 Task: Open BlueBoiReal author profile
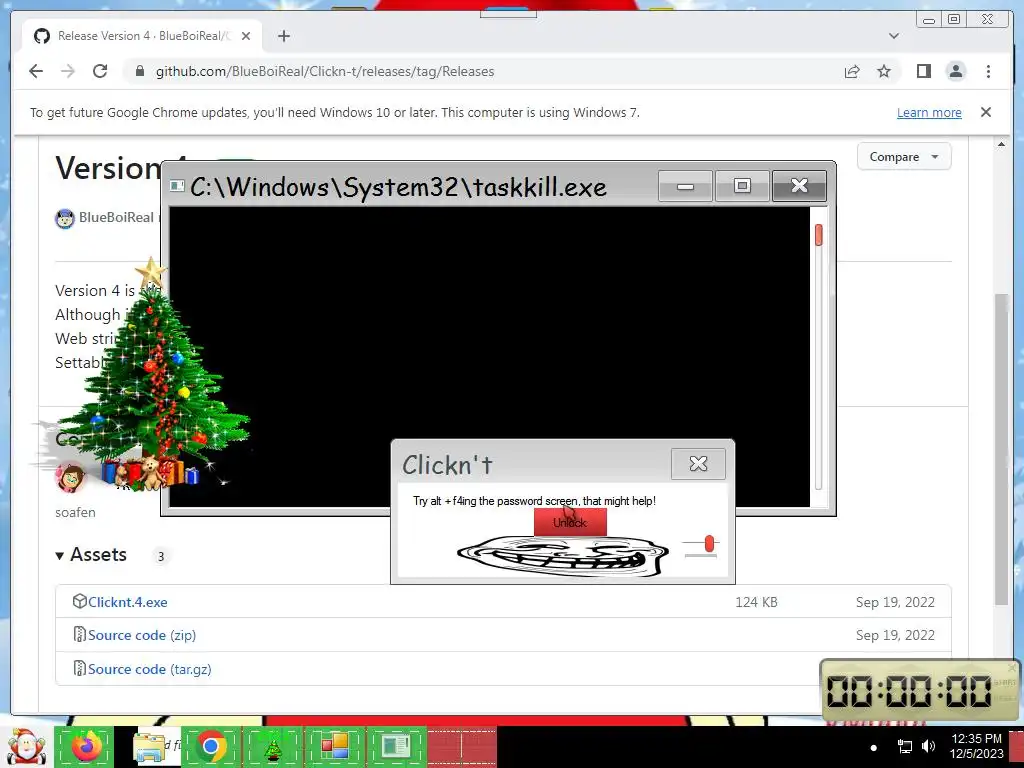116,217
